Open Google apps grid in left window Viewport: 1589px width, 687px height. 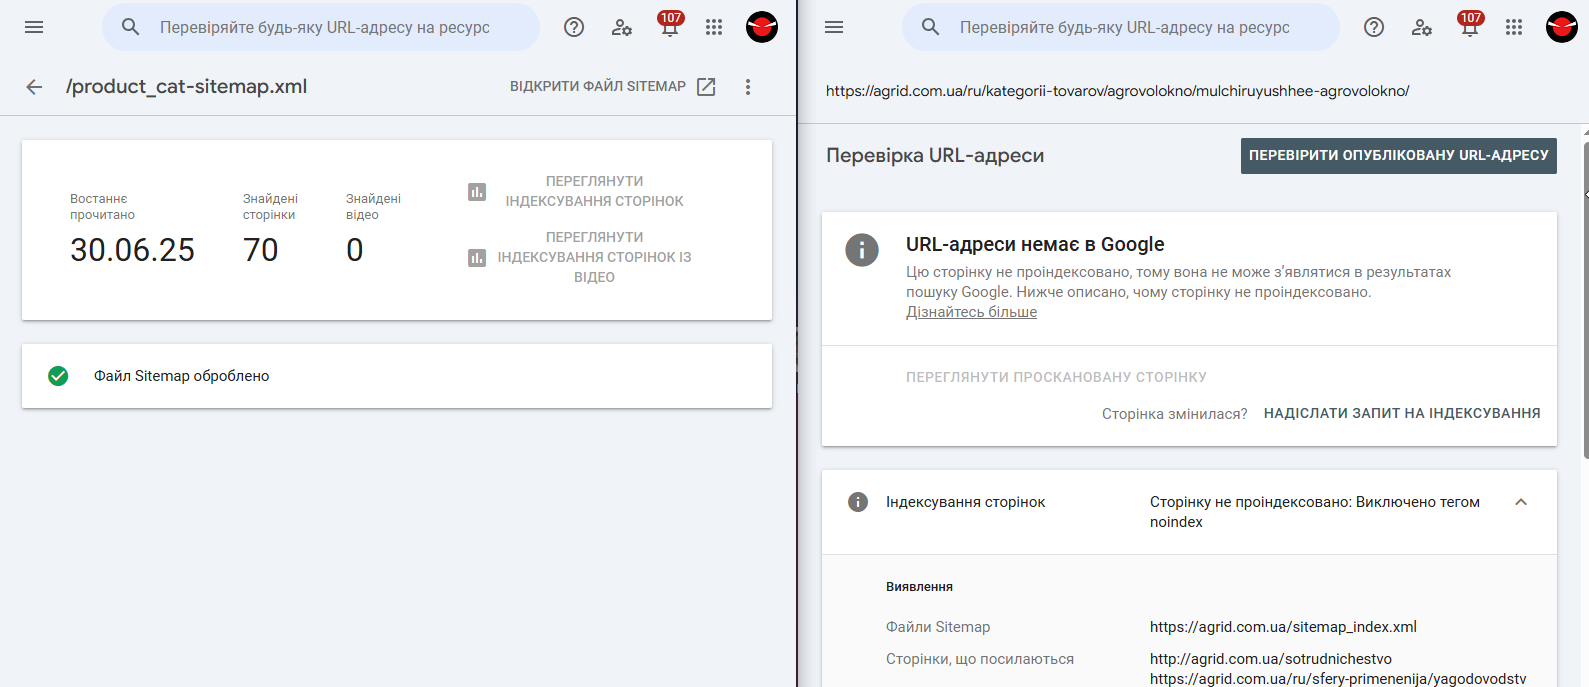pyautogui.click(x=714, y=27)
